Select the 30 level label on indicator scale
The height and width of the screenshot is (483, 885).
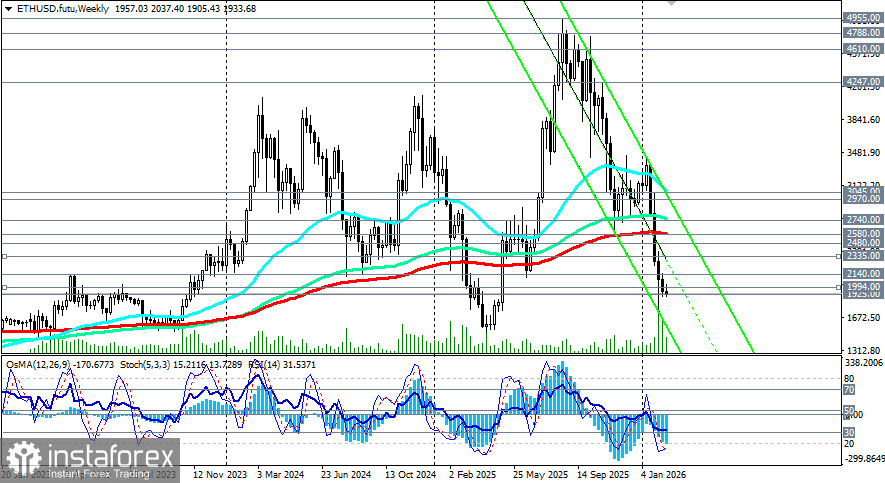click(849, 432)
